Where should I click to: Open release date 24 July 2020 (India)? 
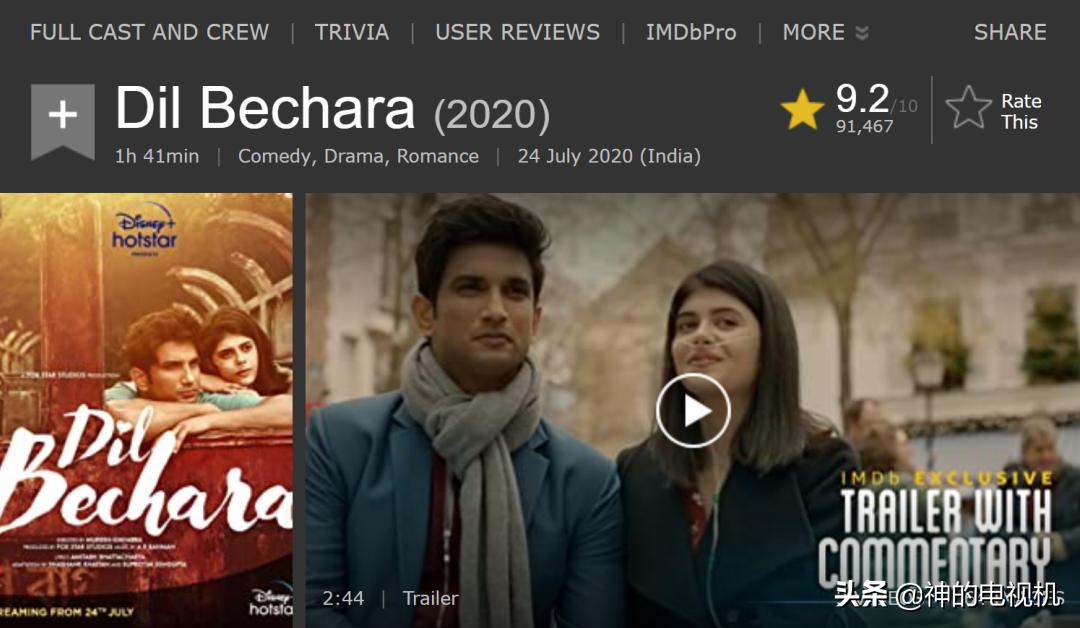point(609,156)
